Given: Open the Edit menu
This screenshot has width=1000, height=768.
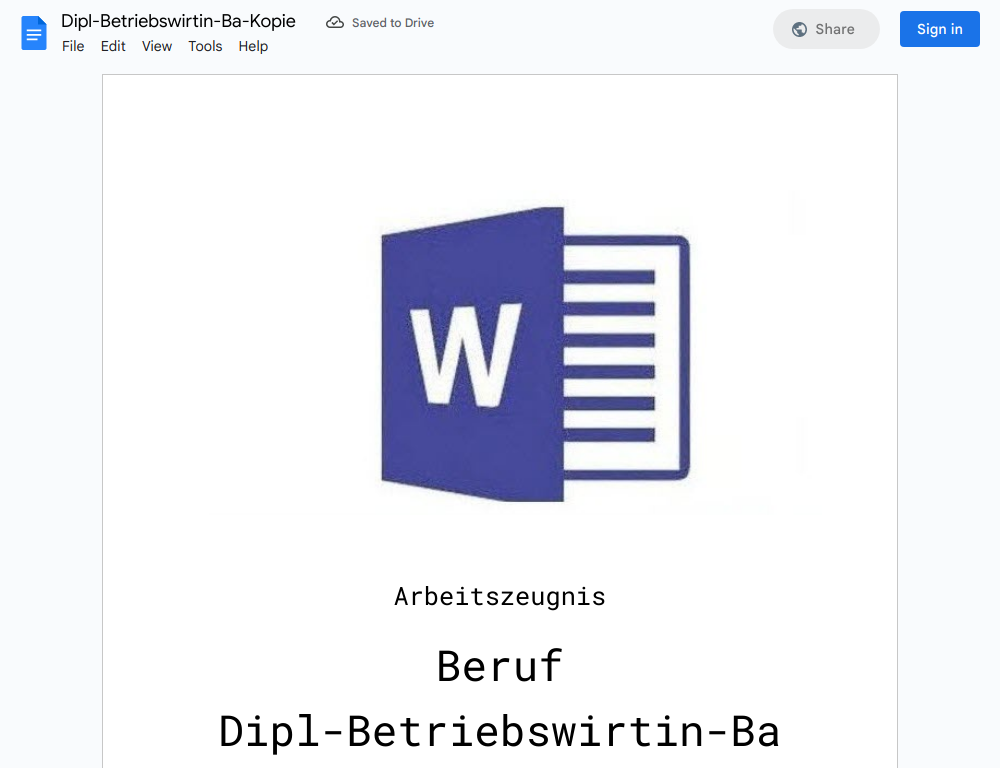Looking at the screenshot, I should (x=113, y=47).
